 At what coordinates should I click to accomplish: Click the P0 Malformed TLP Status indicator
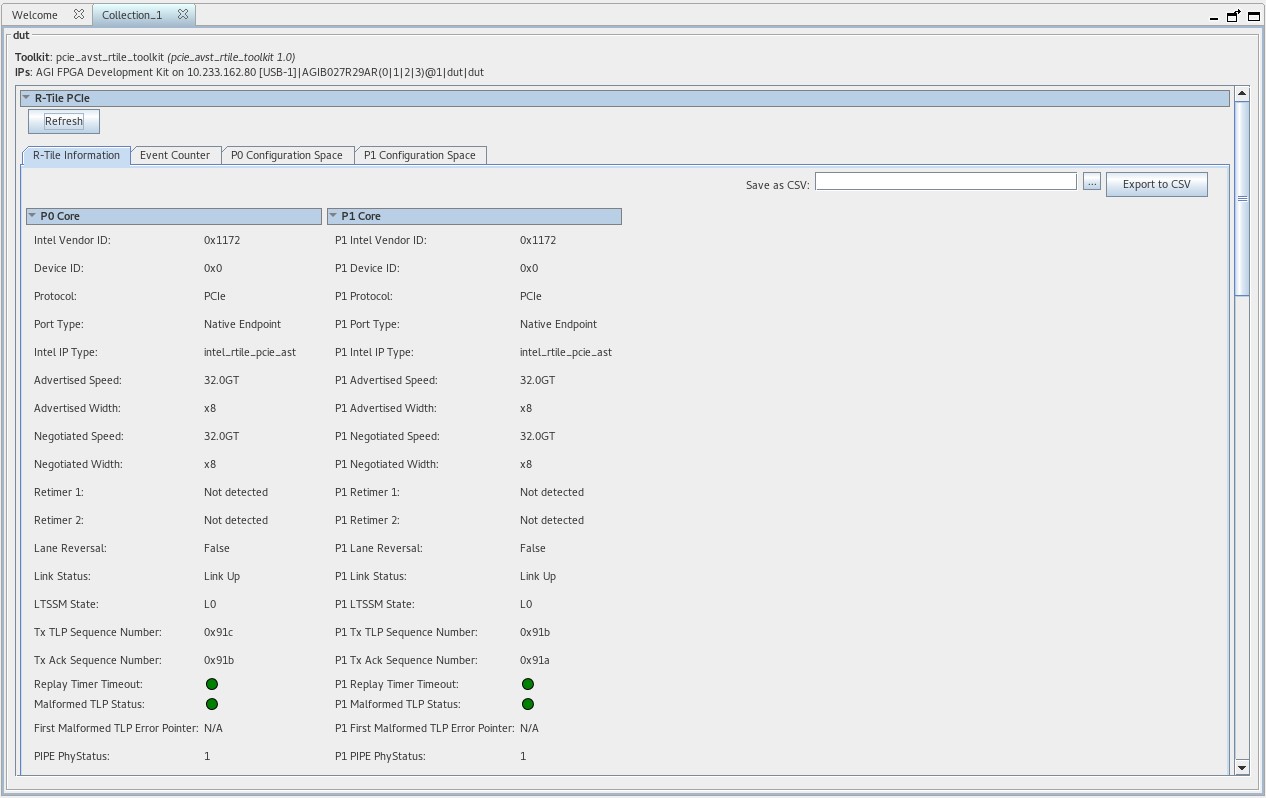click(212, 704)
